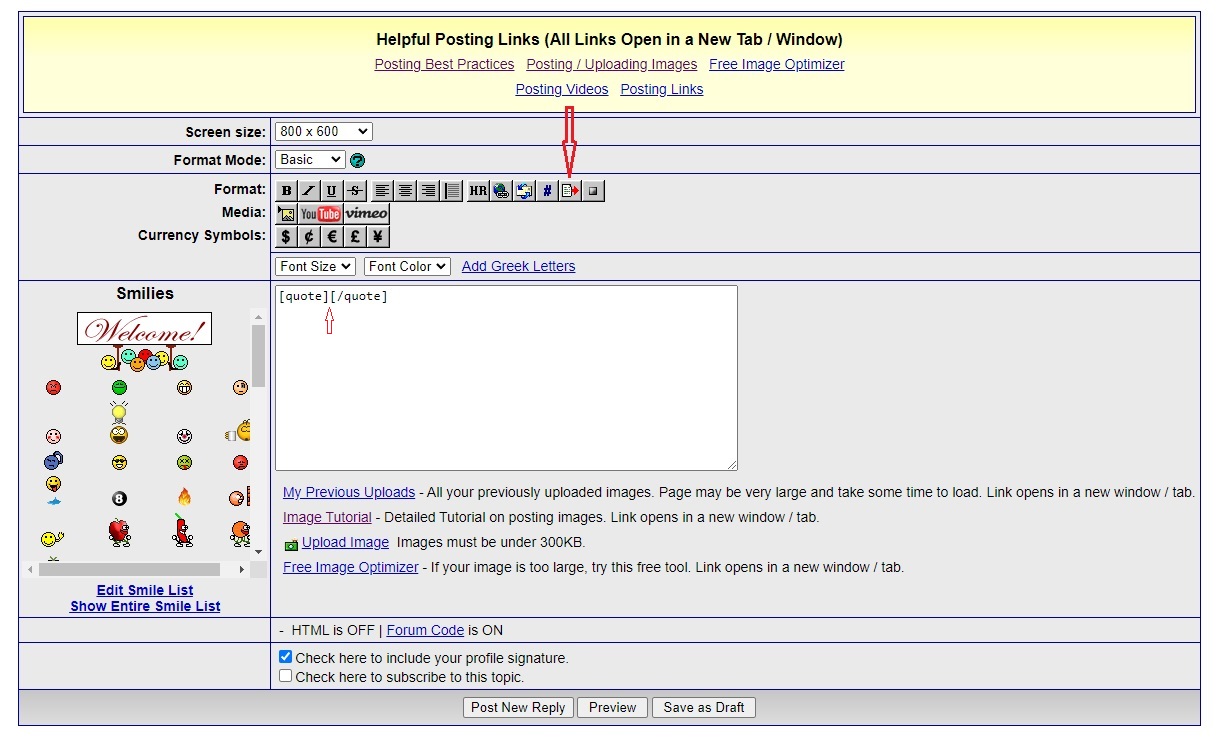Open the Screen size dropdown
This screenshot has width=1220, height=738.
point(323,131)
